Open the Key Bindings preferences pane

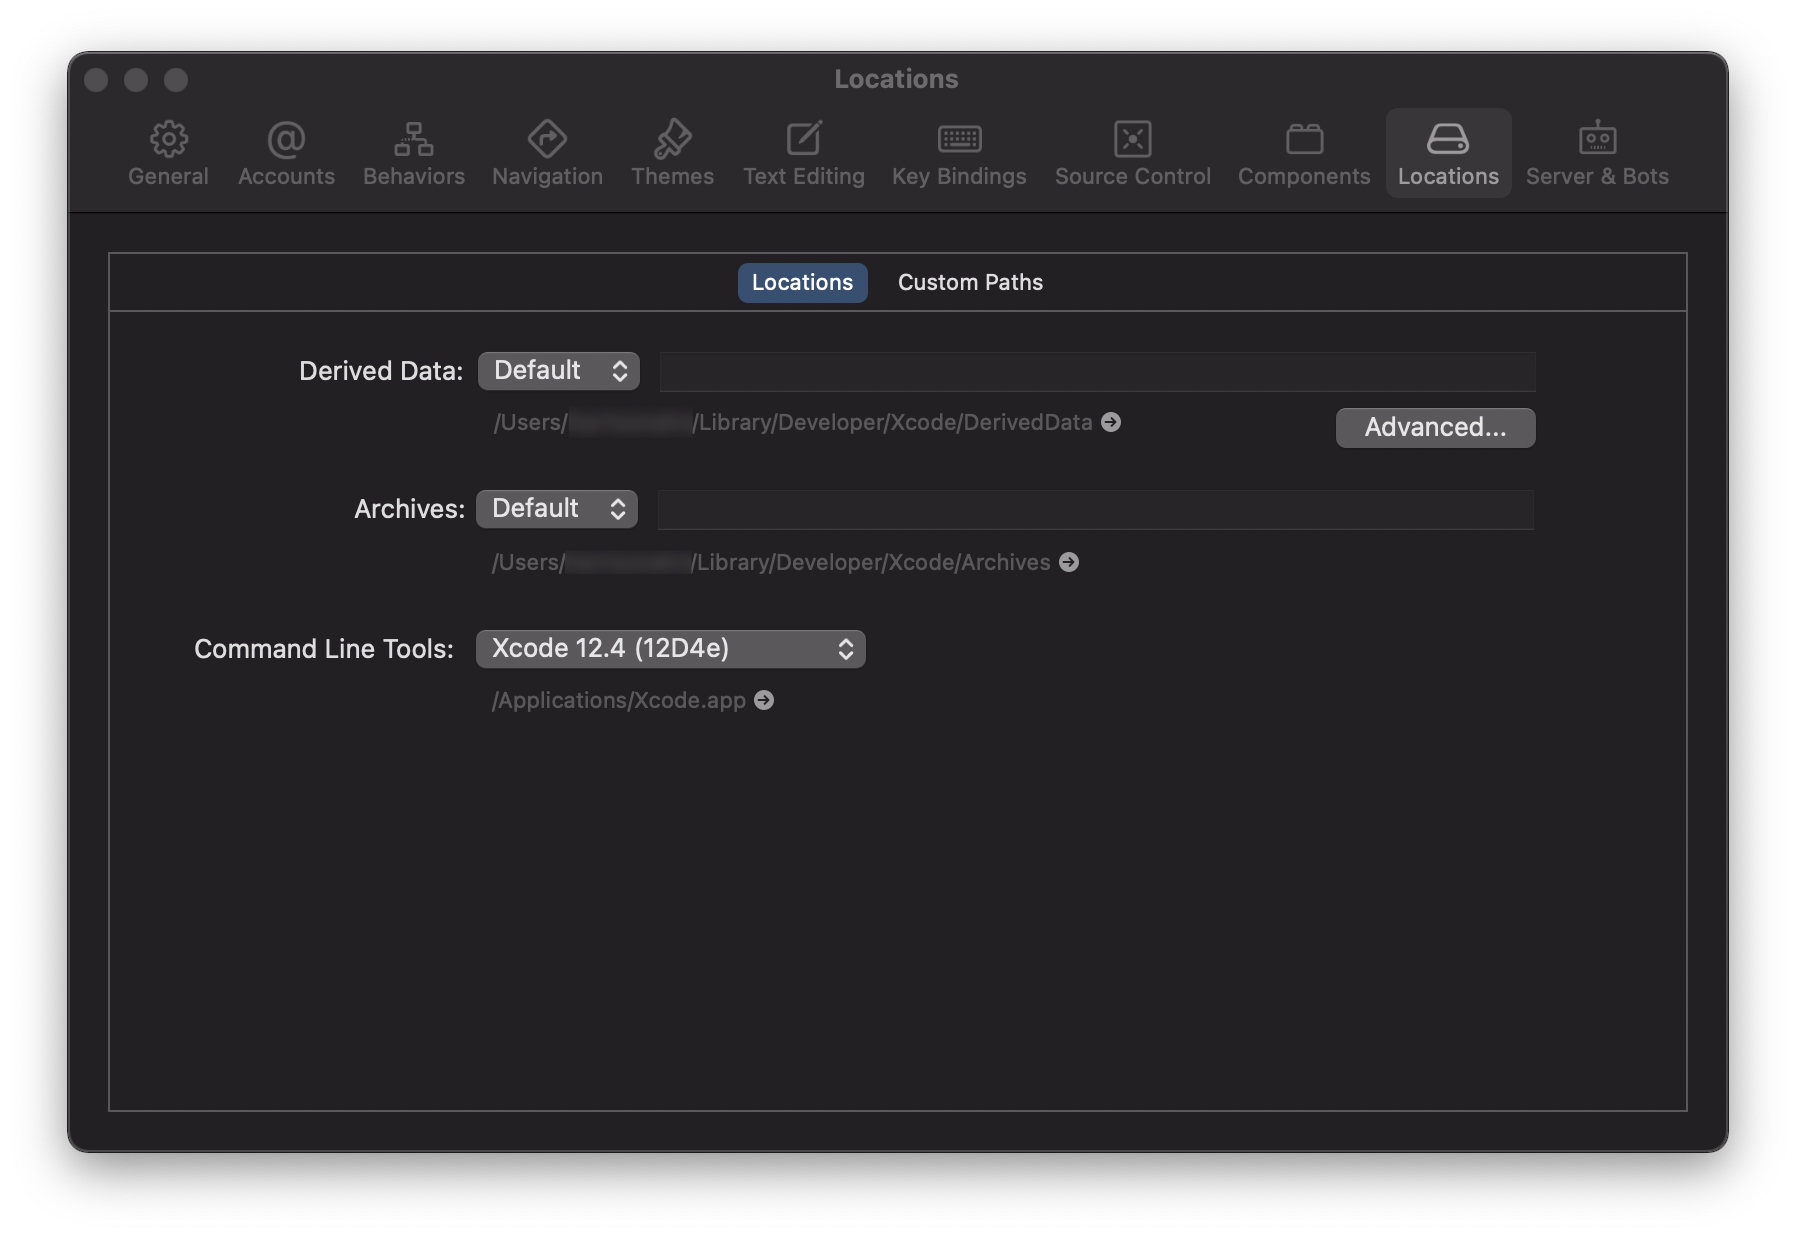tap(959, 154)
